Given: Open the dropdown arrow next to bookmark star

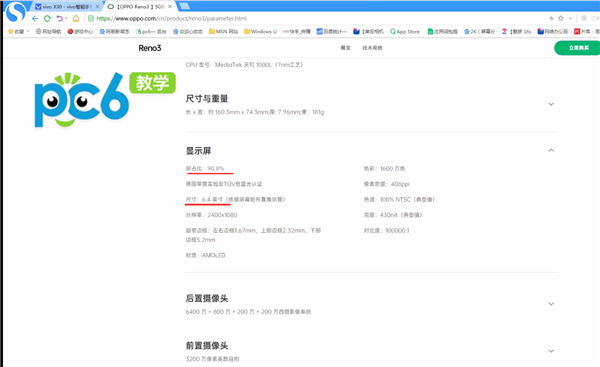Looking at the screenshot, I should (x=570, y=18).
